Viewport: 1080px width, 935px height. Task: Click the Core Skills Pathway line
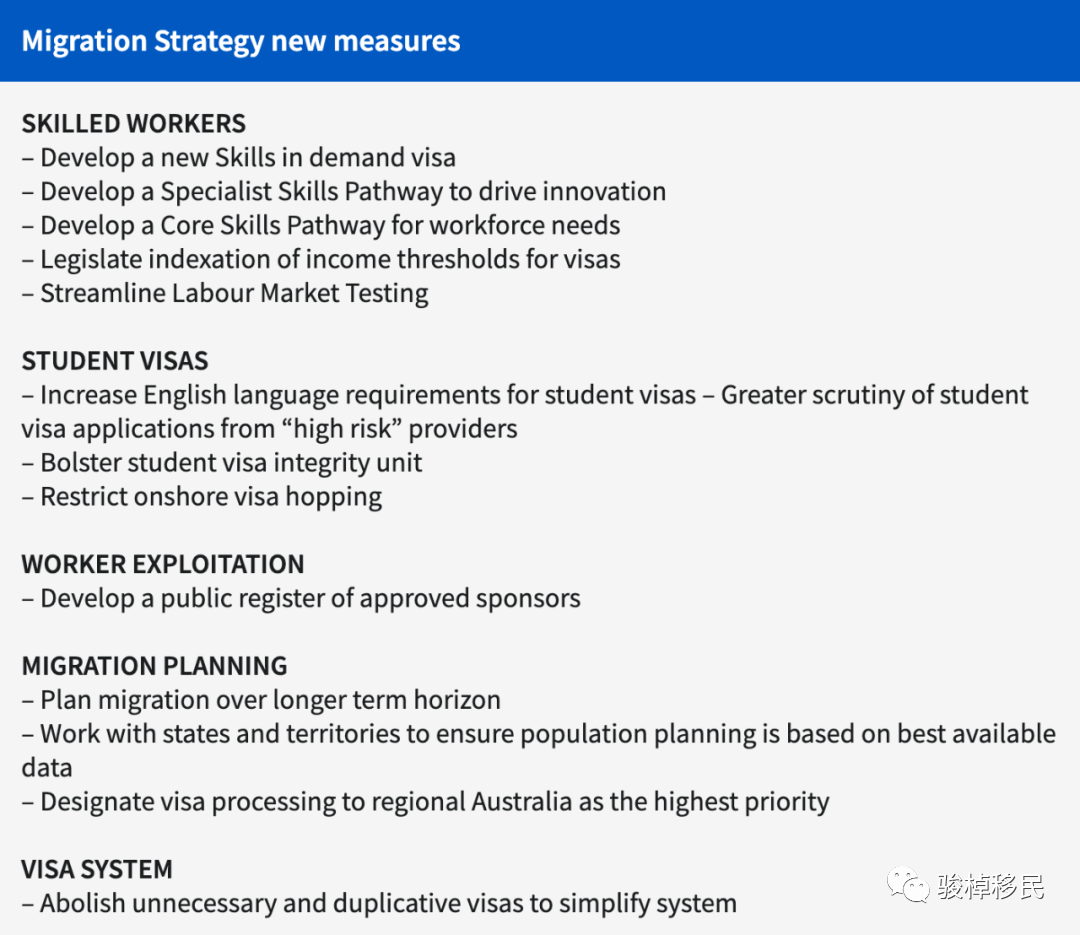point(321,225)
